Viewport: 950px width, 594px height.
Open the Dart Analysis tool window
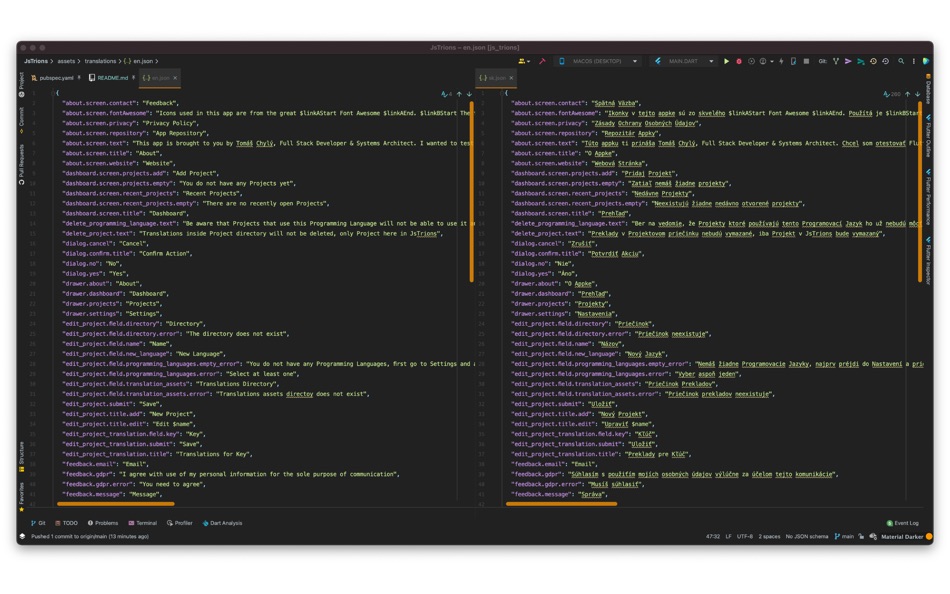coord(222,523)
